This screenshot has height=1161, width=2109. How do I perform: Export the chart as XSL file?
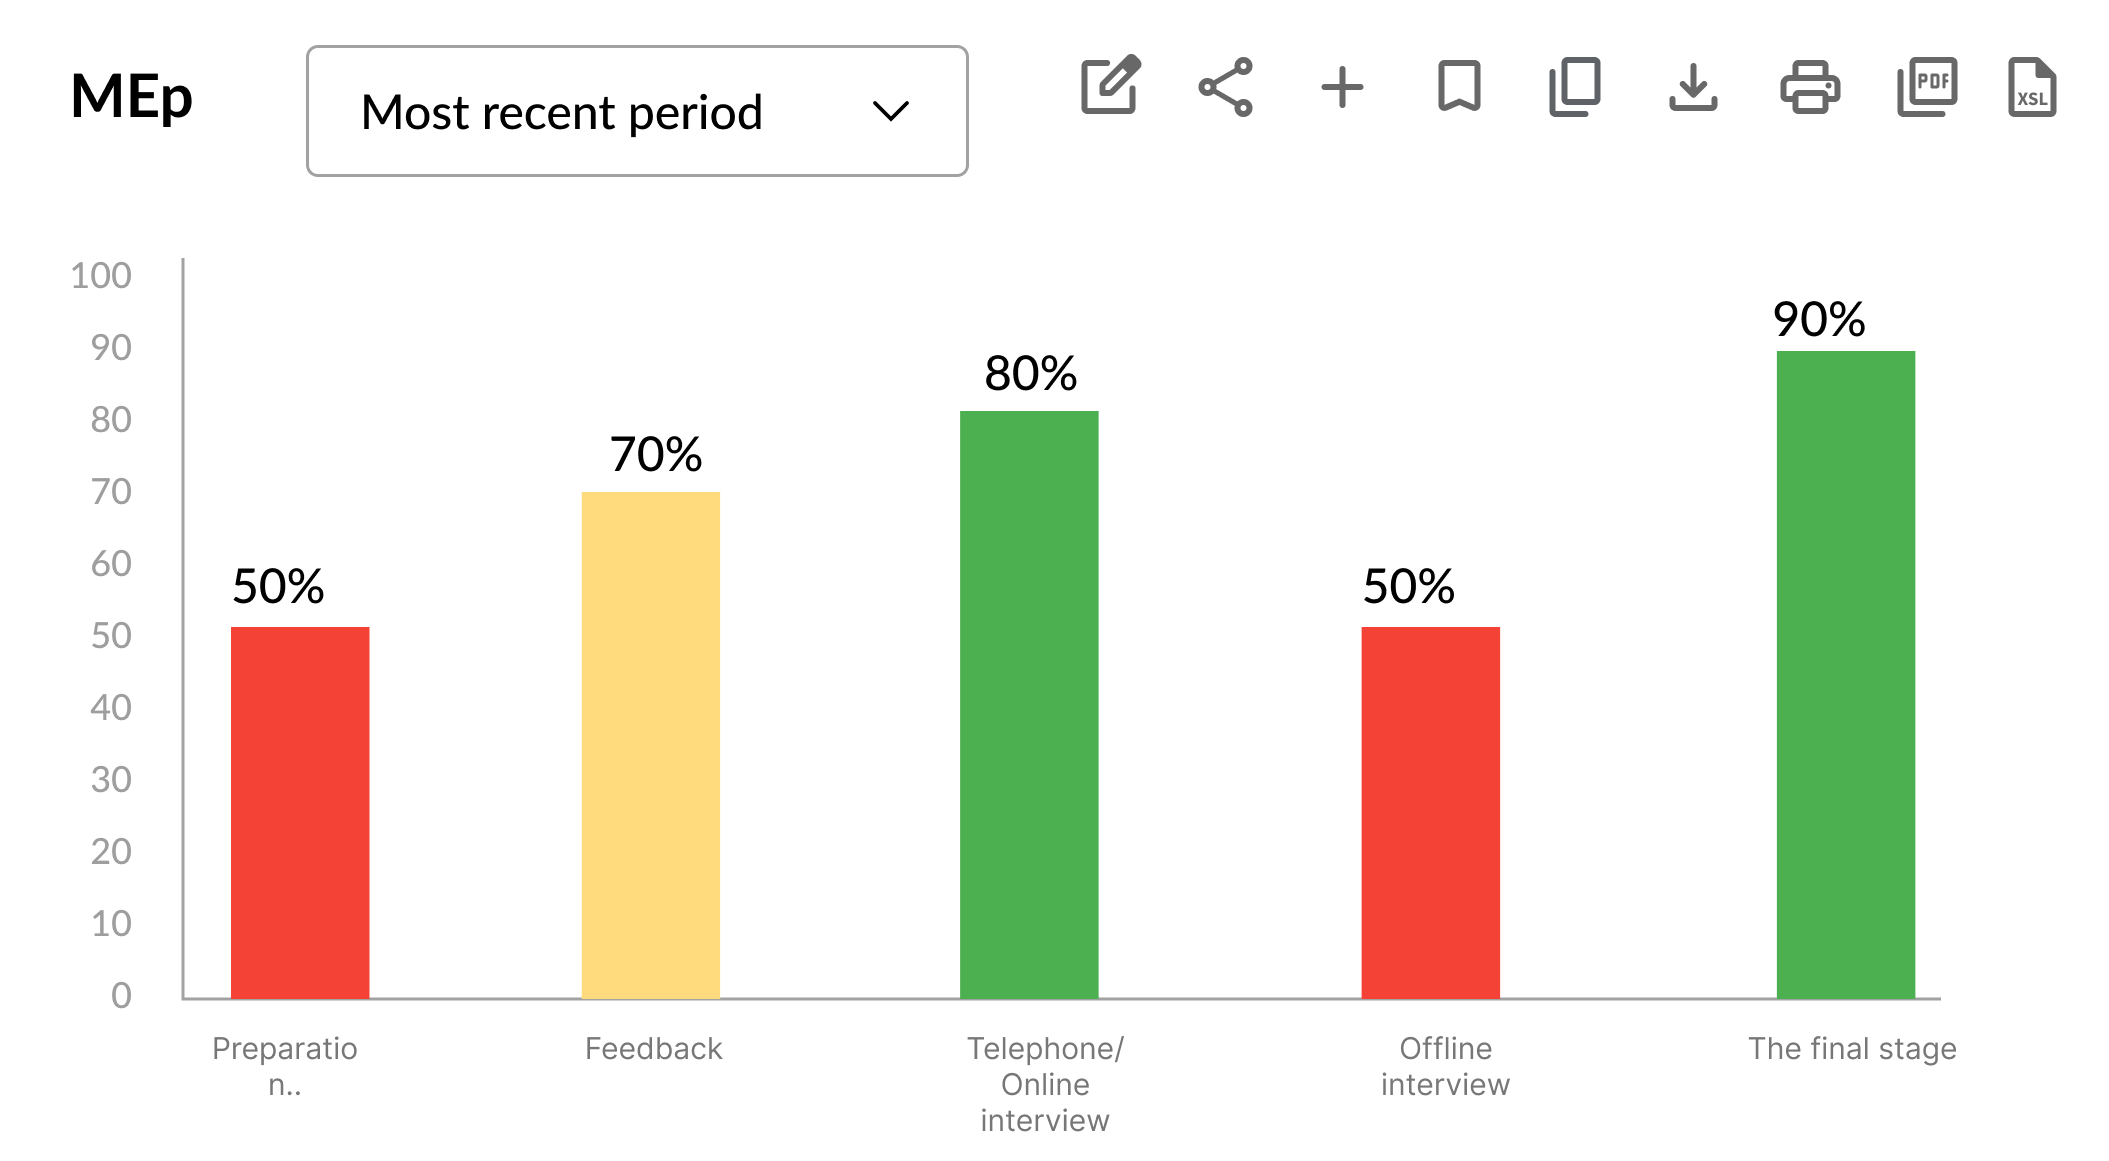[x=2032, y=87]
